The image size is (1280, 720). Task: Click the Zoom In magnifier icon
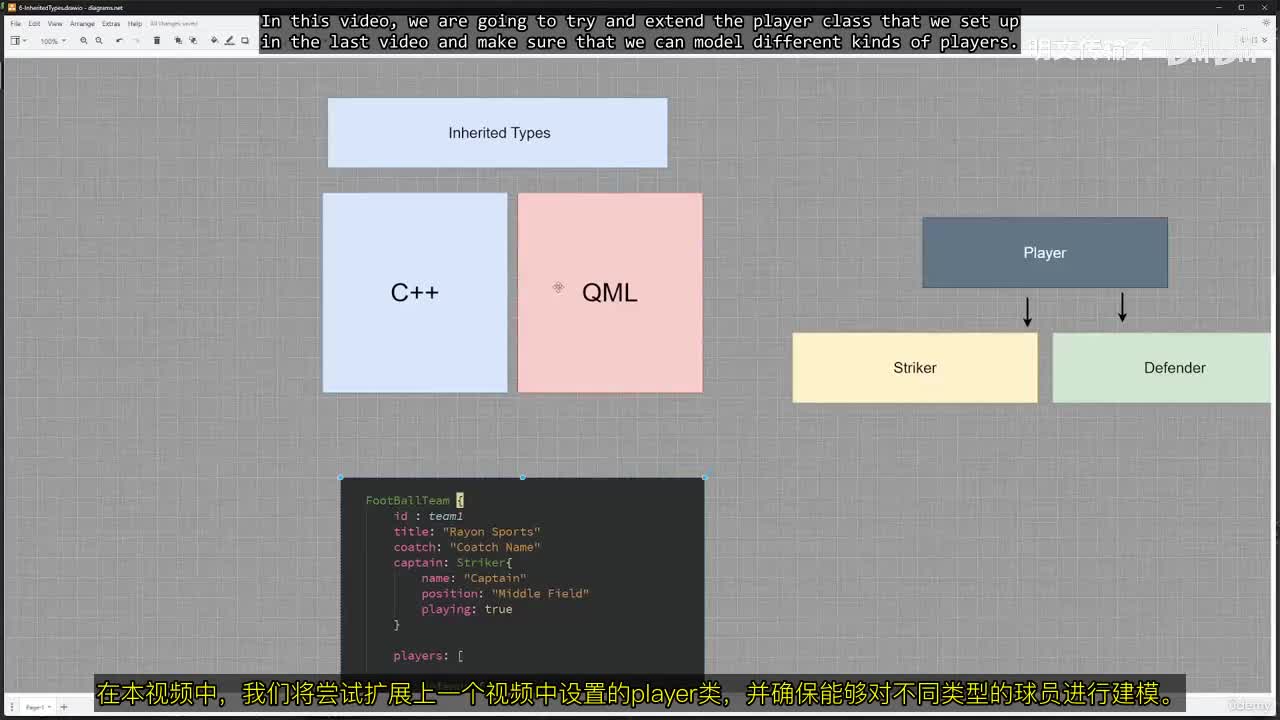[x=83, y=41]
